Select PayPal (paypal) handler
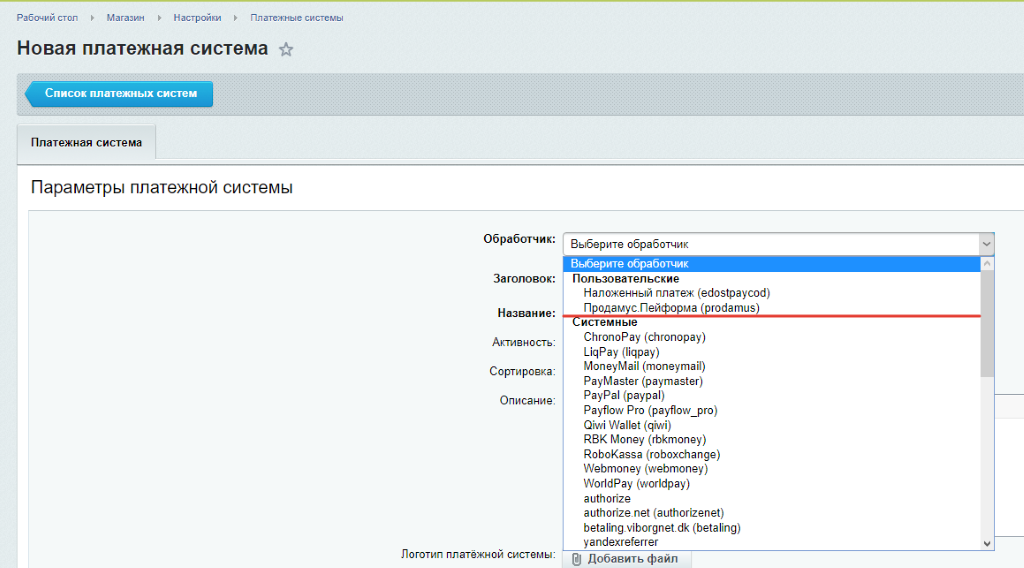The height and width of the screenshot is (568, 1024). point(624,395)
